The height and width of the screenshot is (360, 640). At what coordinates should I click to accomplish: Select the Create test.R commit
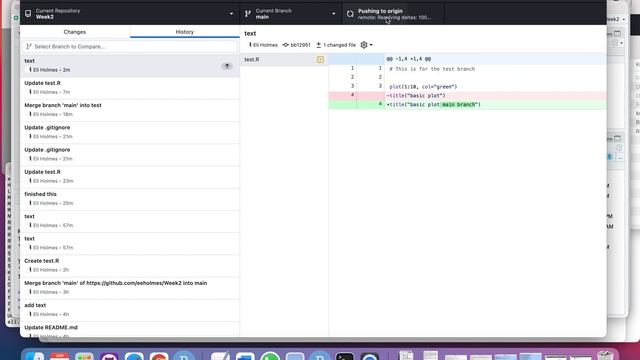tap(130, 265)
